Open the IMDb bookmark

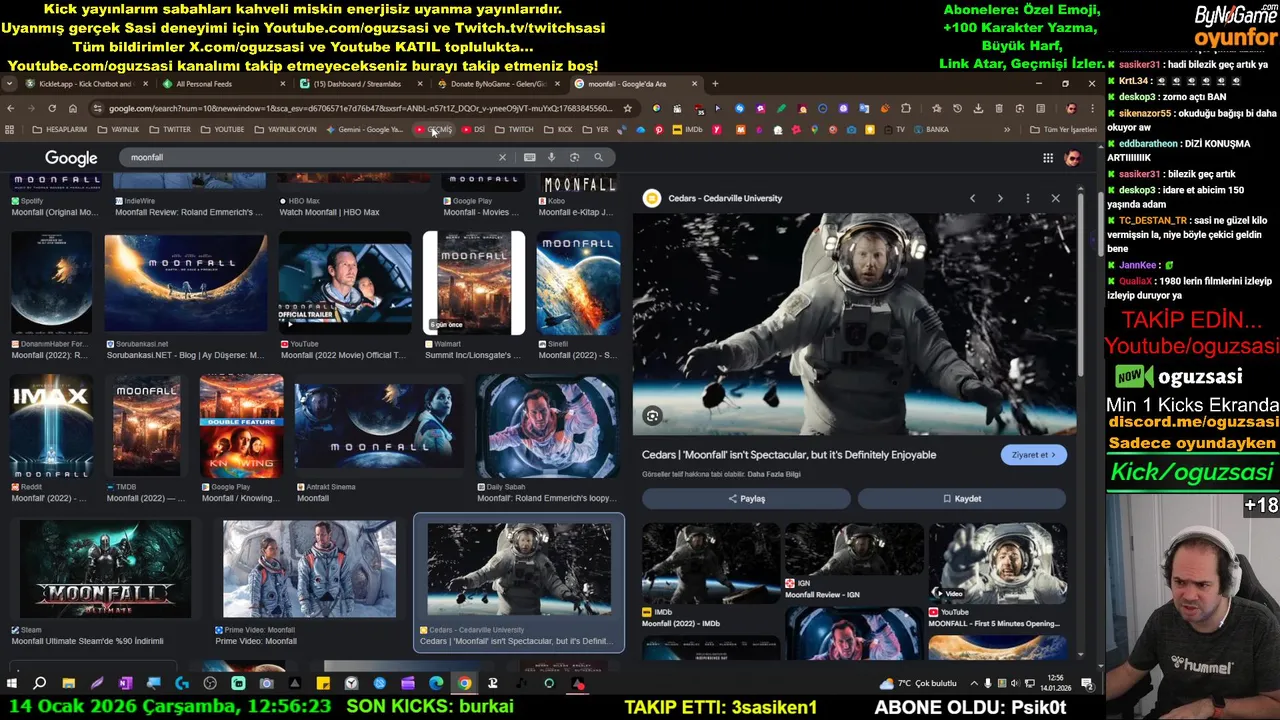(687, 129)
